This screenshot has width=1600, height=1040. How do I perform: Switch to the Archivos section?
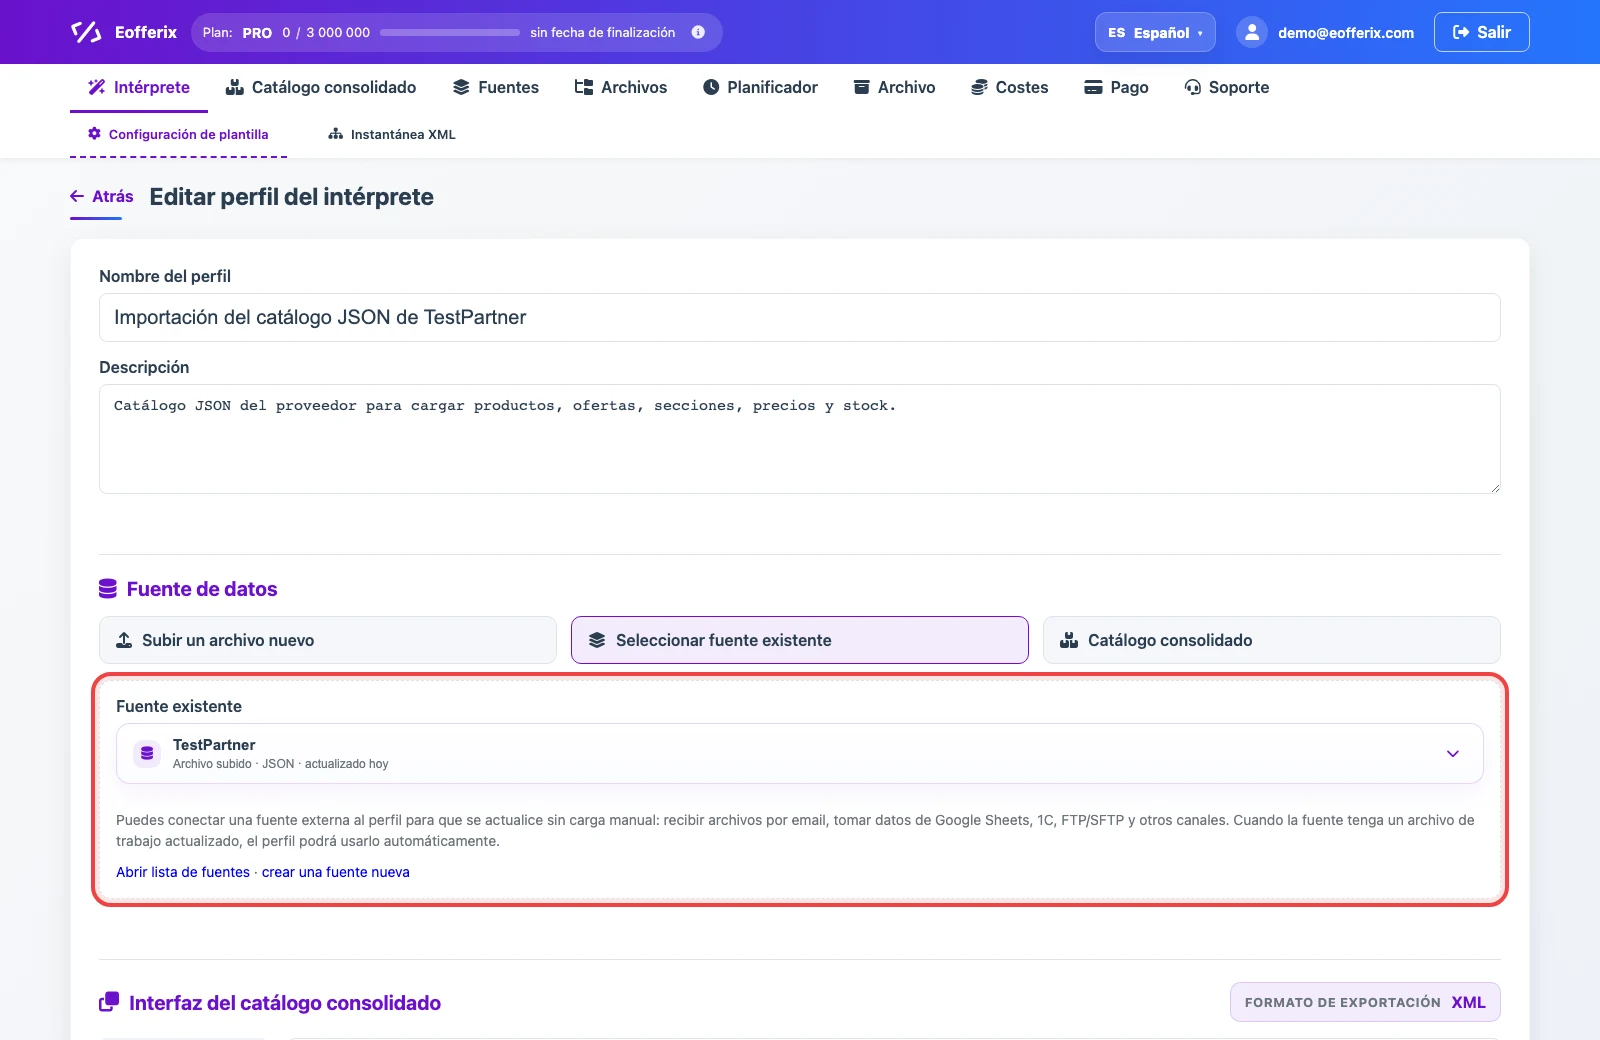(621, 87)
